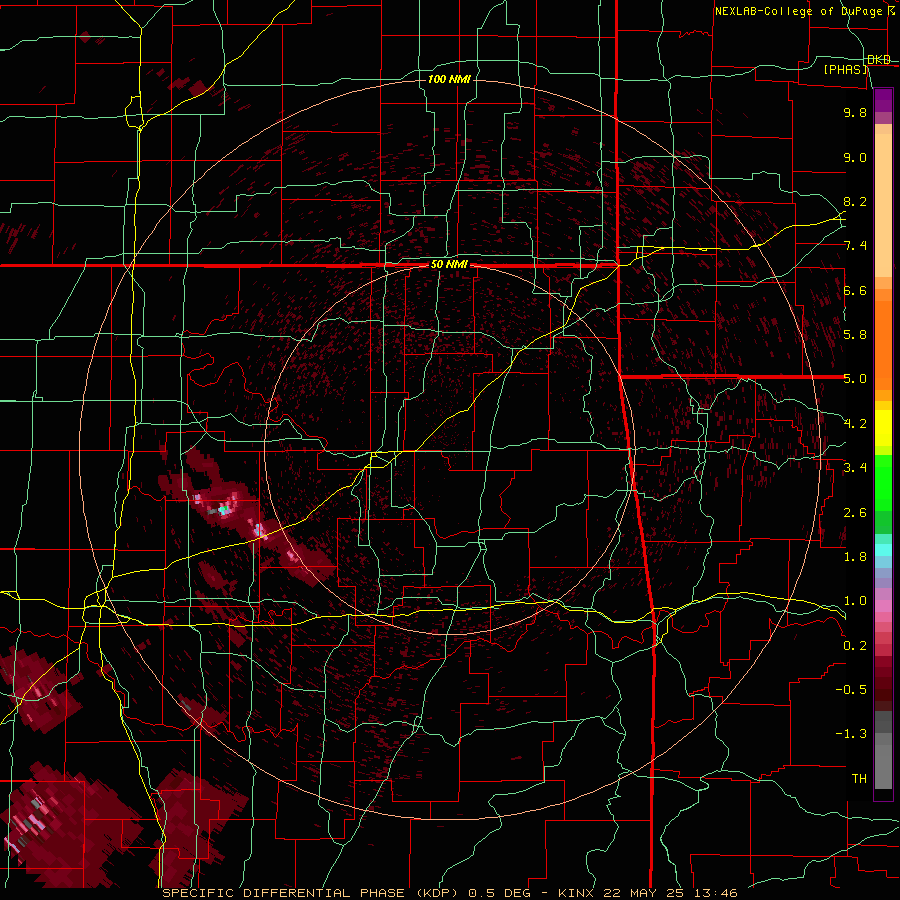Click the TH threshold label on legend
The image size is (900, 900).
[x=859, y=779]
